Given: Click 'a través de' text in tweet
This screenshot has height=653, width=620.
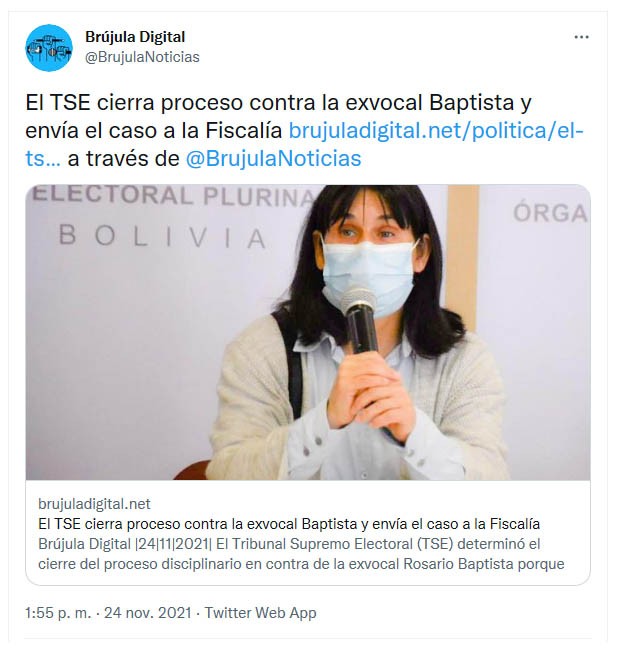Looking at the screenshot, I should tap(123, 159).
